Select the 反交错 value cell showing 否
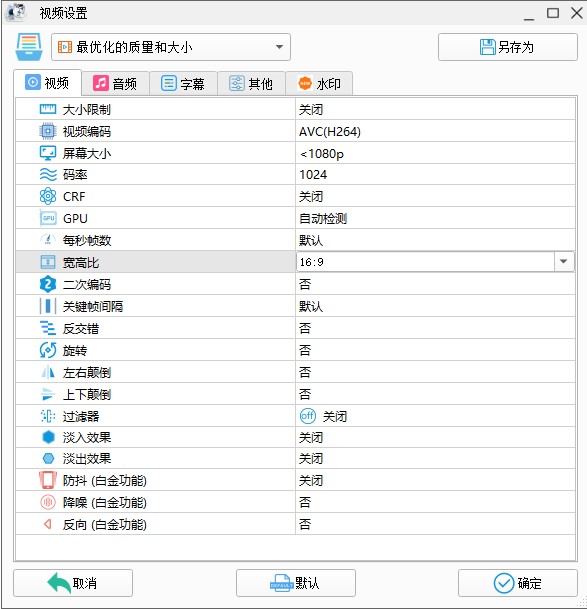This screenshot has width=587, height=609. [x=435, y=329]
